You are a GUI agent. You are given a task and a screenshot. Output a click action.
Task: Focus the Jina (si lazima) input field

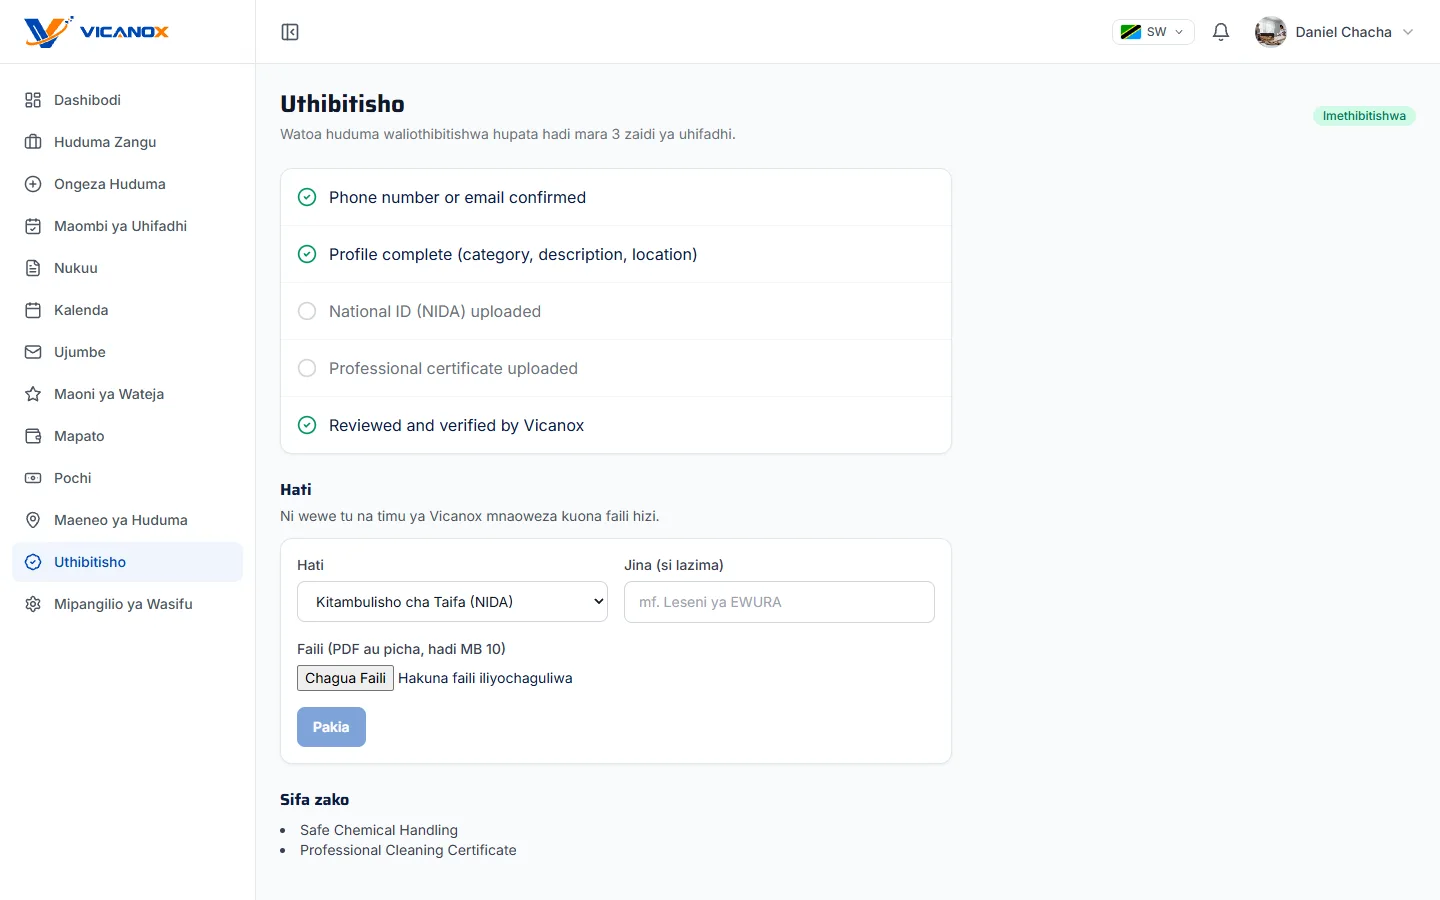[x=779, y=602]
